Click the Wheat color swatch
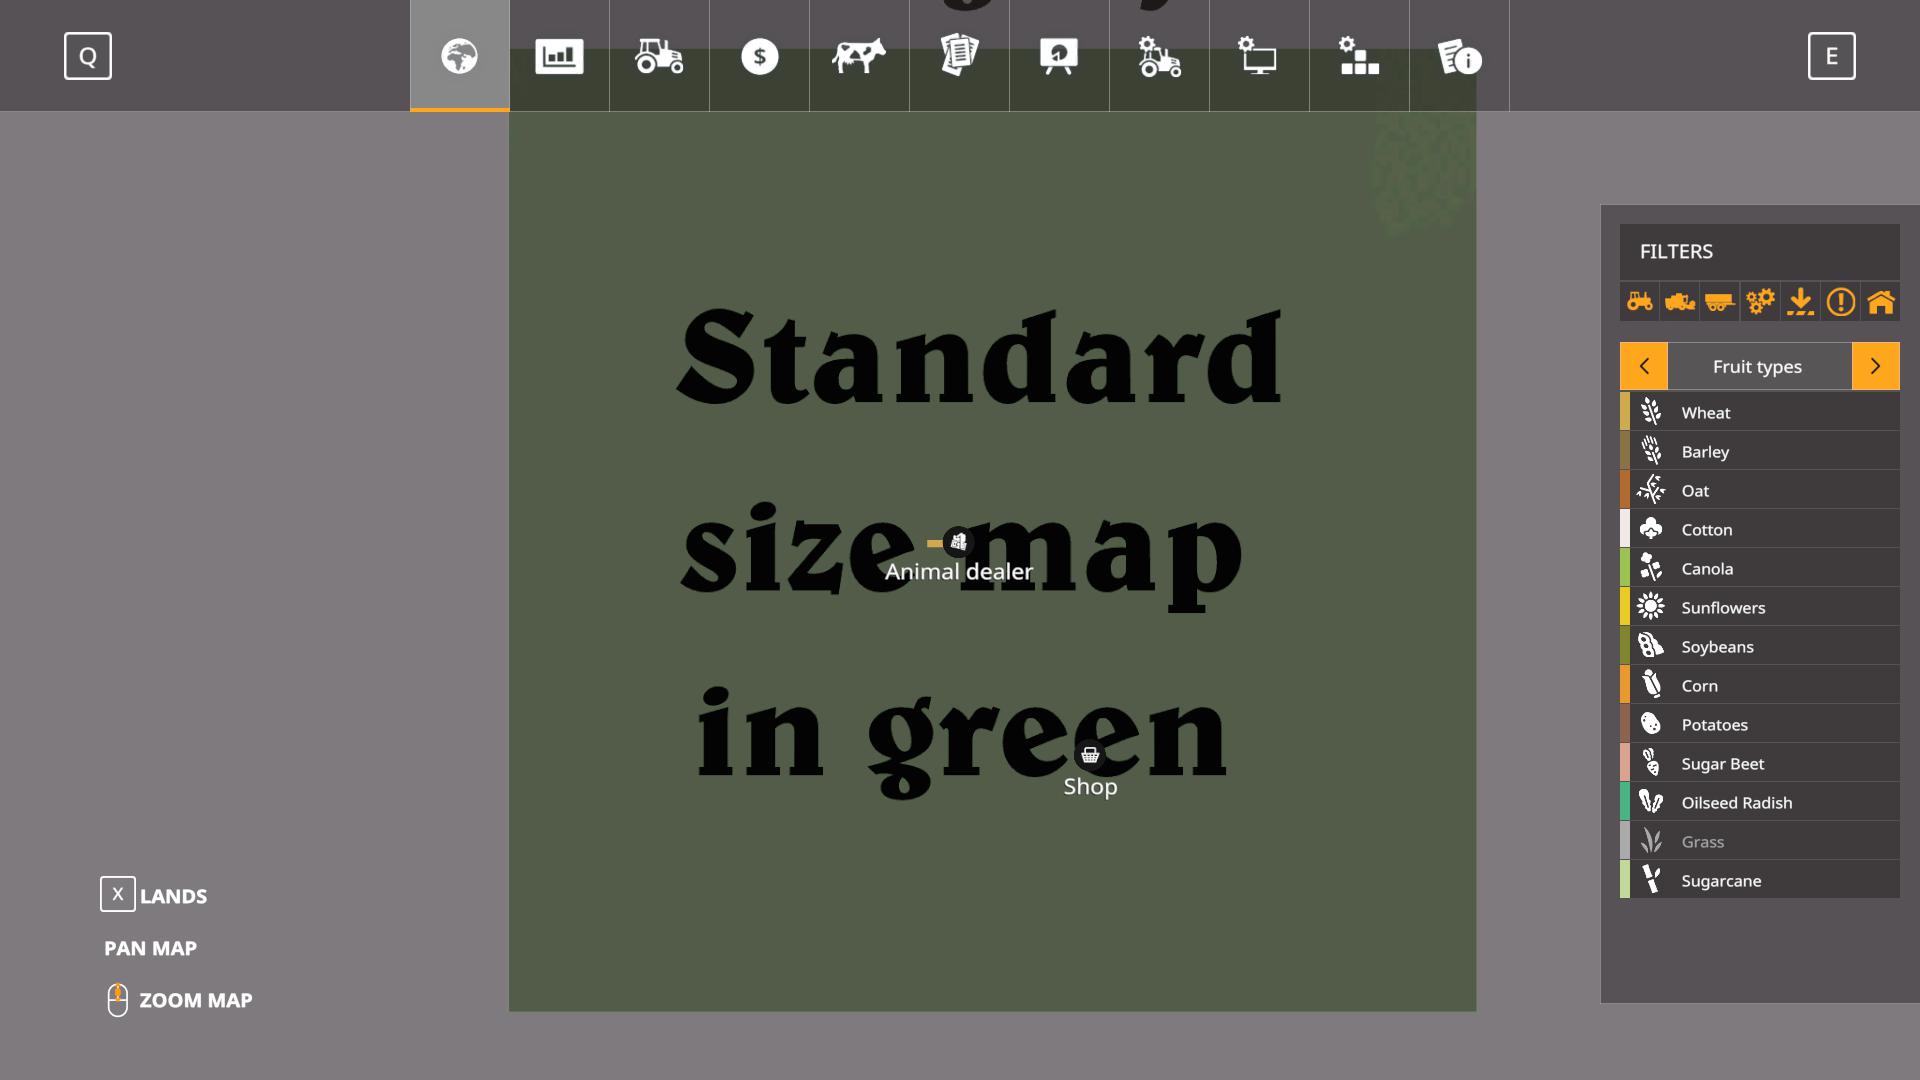 pyautogui.click(x=1625, y=412)
